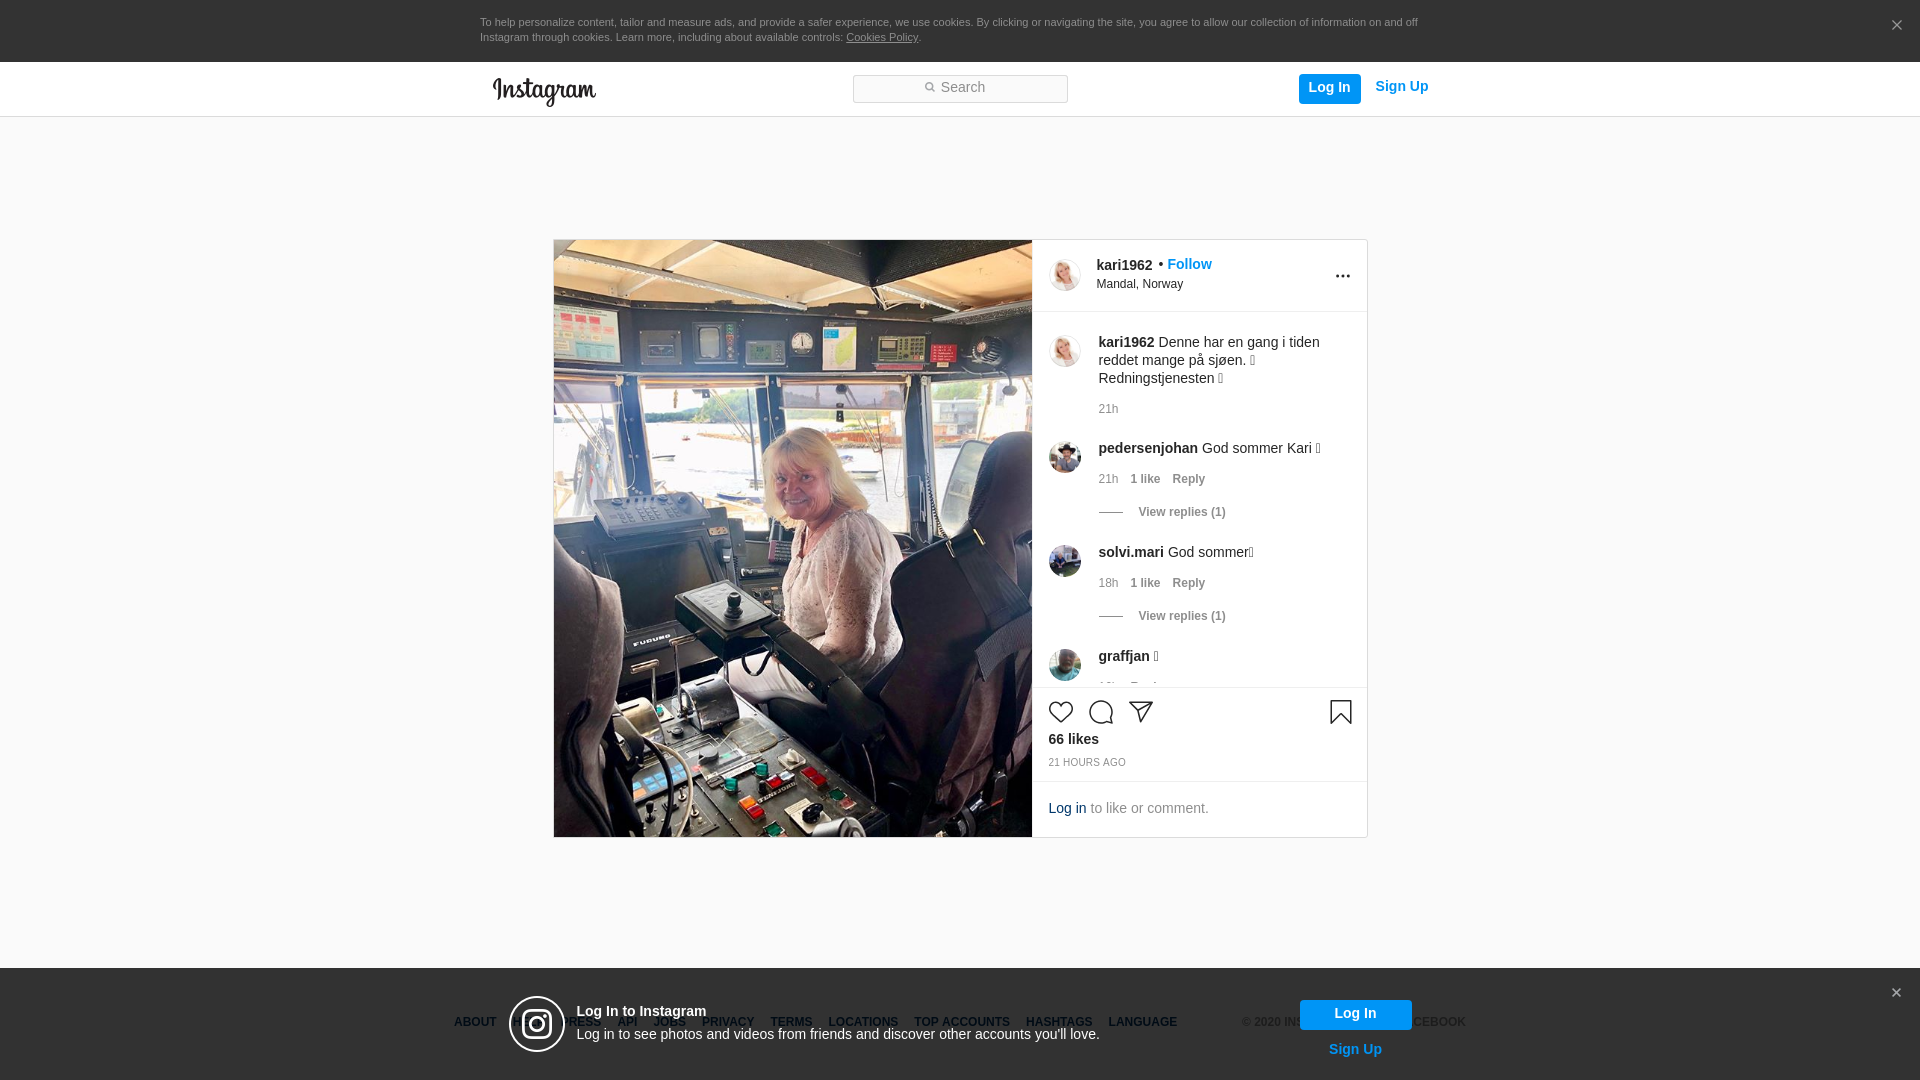
Task: Click the Search input field
Action: 960,89
